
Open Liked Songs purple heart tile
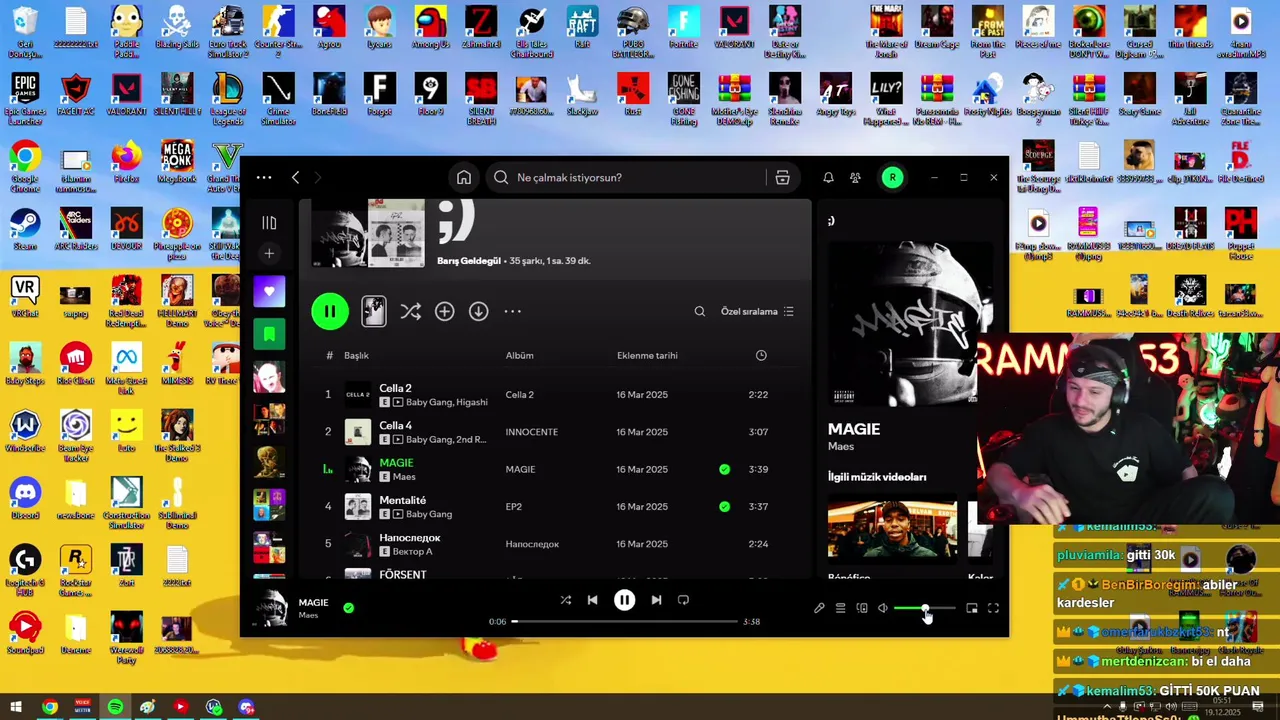coord(269,292)
